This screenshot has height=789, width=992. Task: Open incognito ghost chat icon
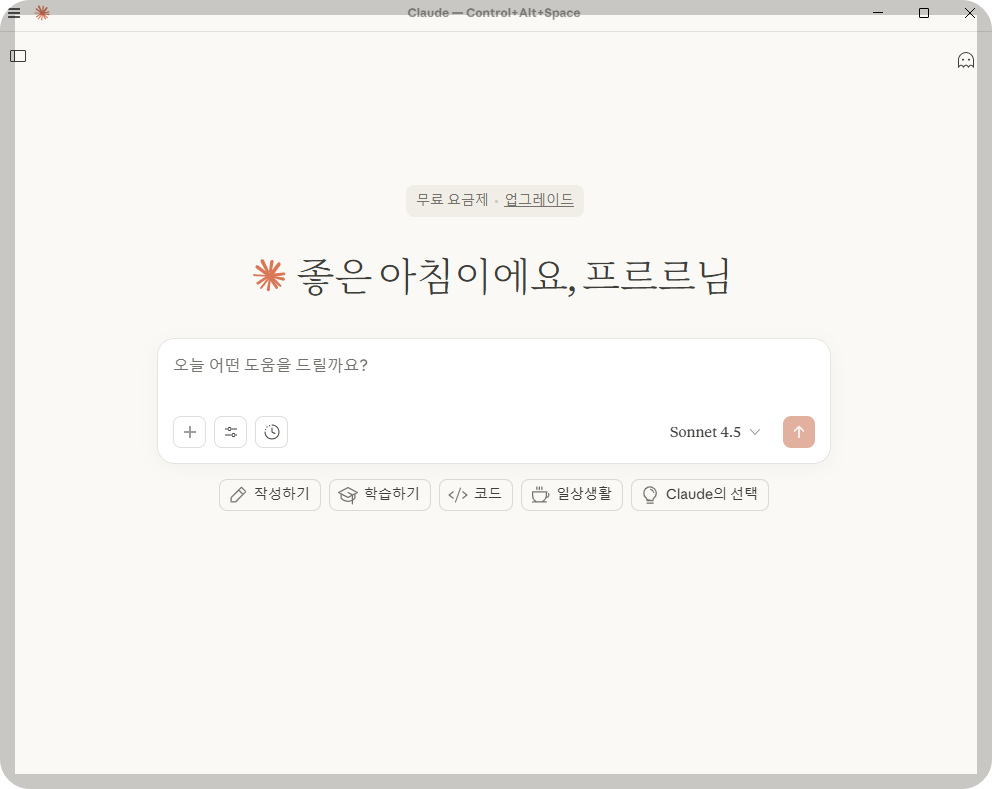pos(965,60)
